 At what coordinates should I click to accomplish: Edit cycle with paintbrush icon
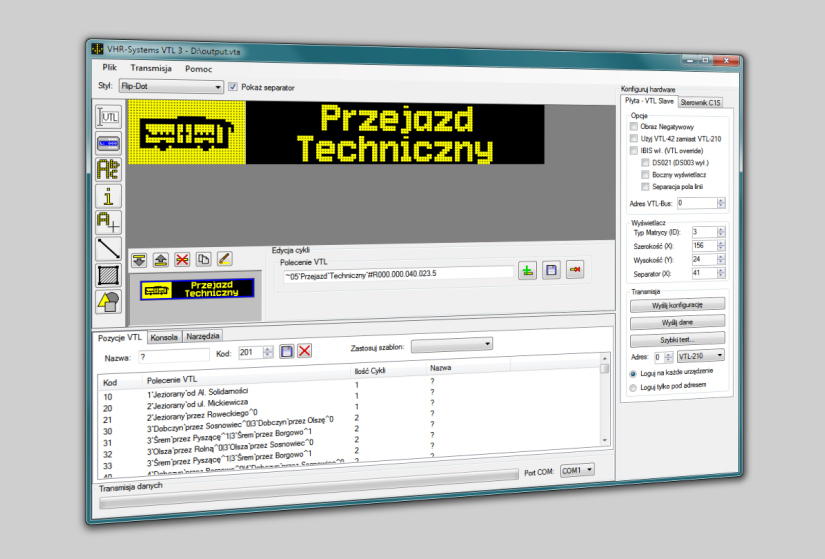(x=224, y=258)
